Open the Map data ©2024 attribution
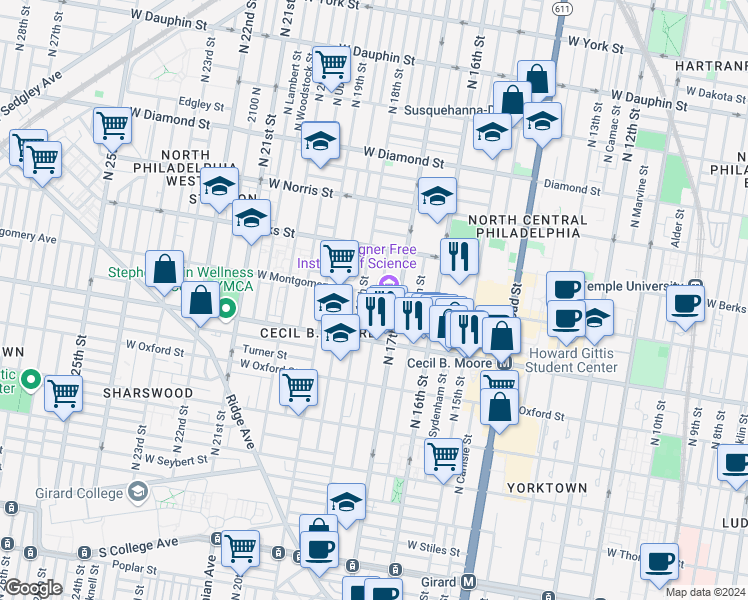748x600 pixels. click(x=706, y=593)
